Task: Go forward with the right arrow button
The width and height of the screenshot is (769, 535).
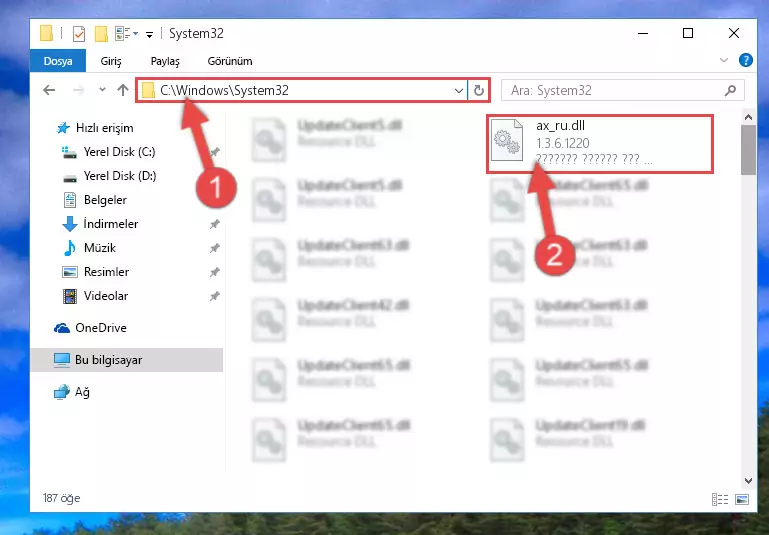Action: 78,90
